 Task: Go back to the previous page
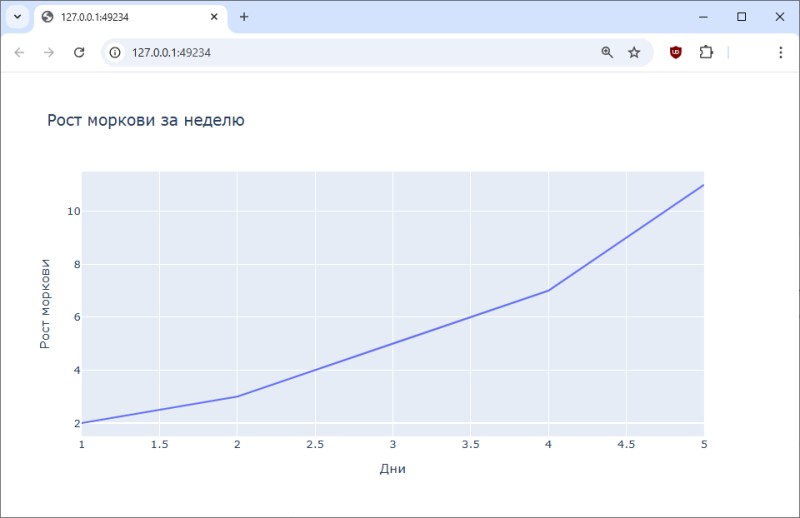click(19, 52)
